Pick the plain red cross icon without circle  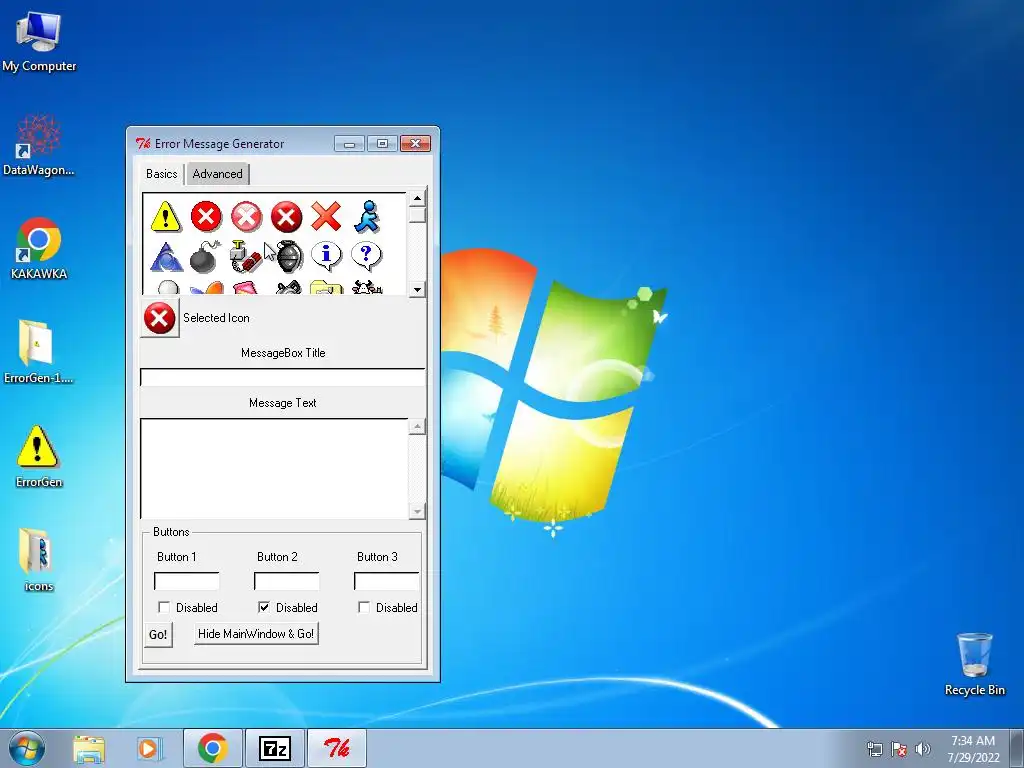point(326,216)
